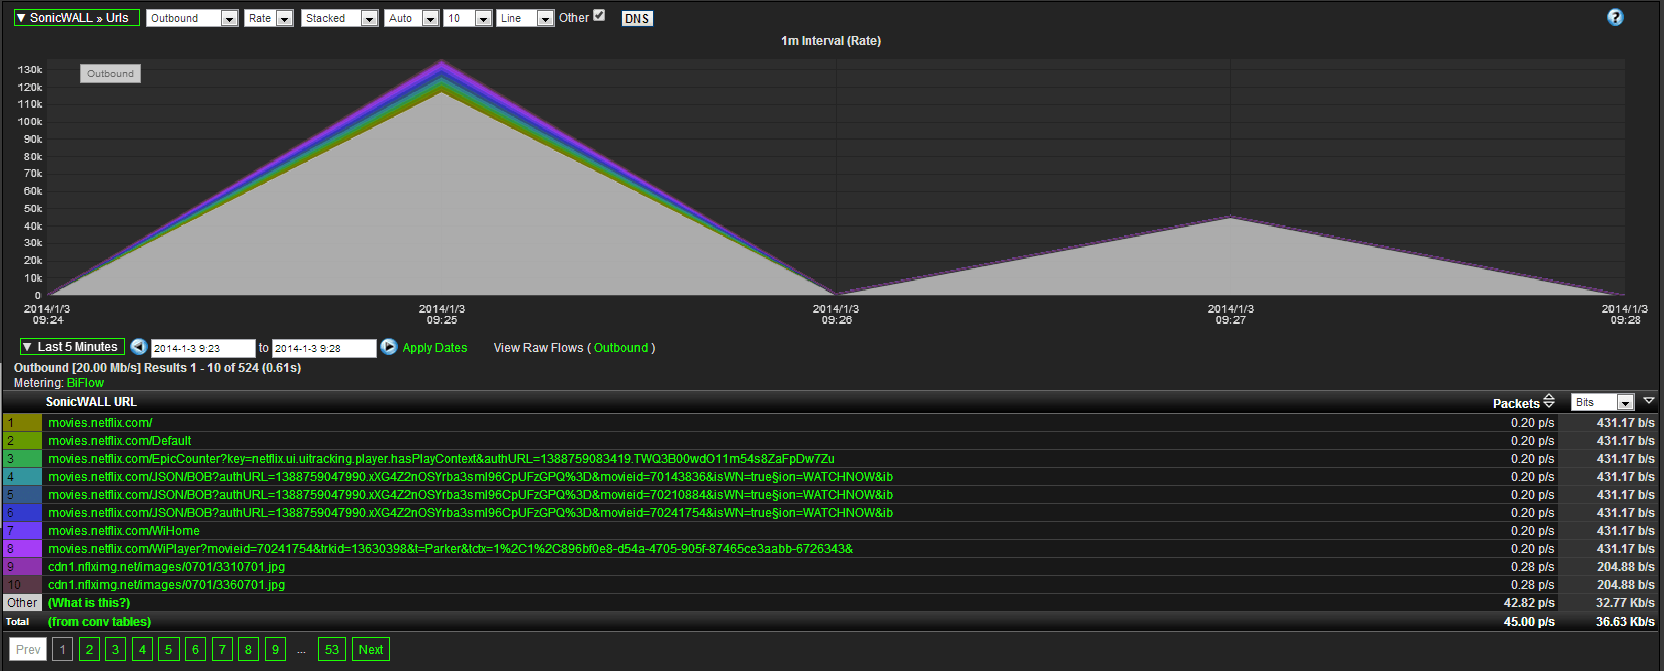Open JSON/BOB URL with movieid 70143836

click(470, 477)
